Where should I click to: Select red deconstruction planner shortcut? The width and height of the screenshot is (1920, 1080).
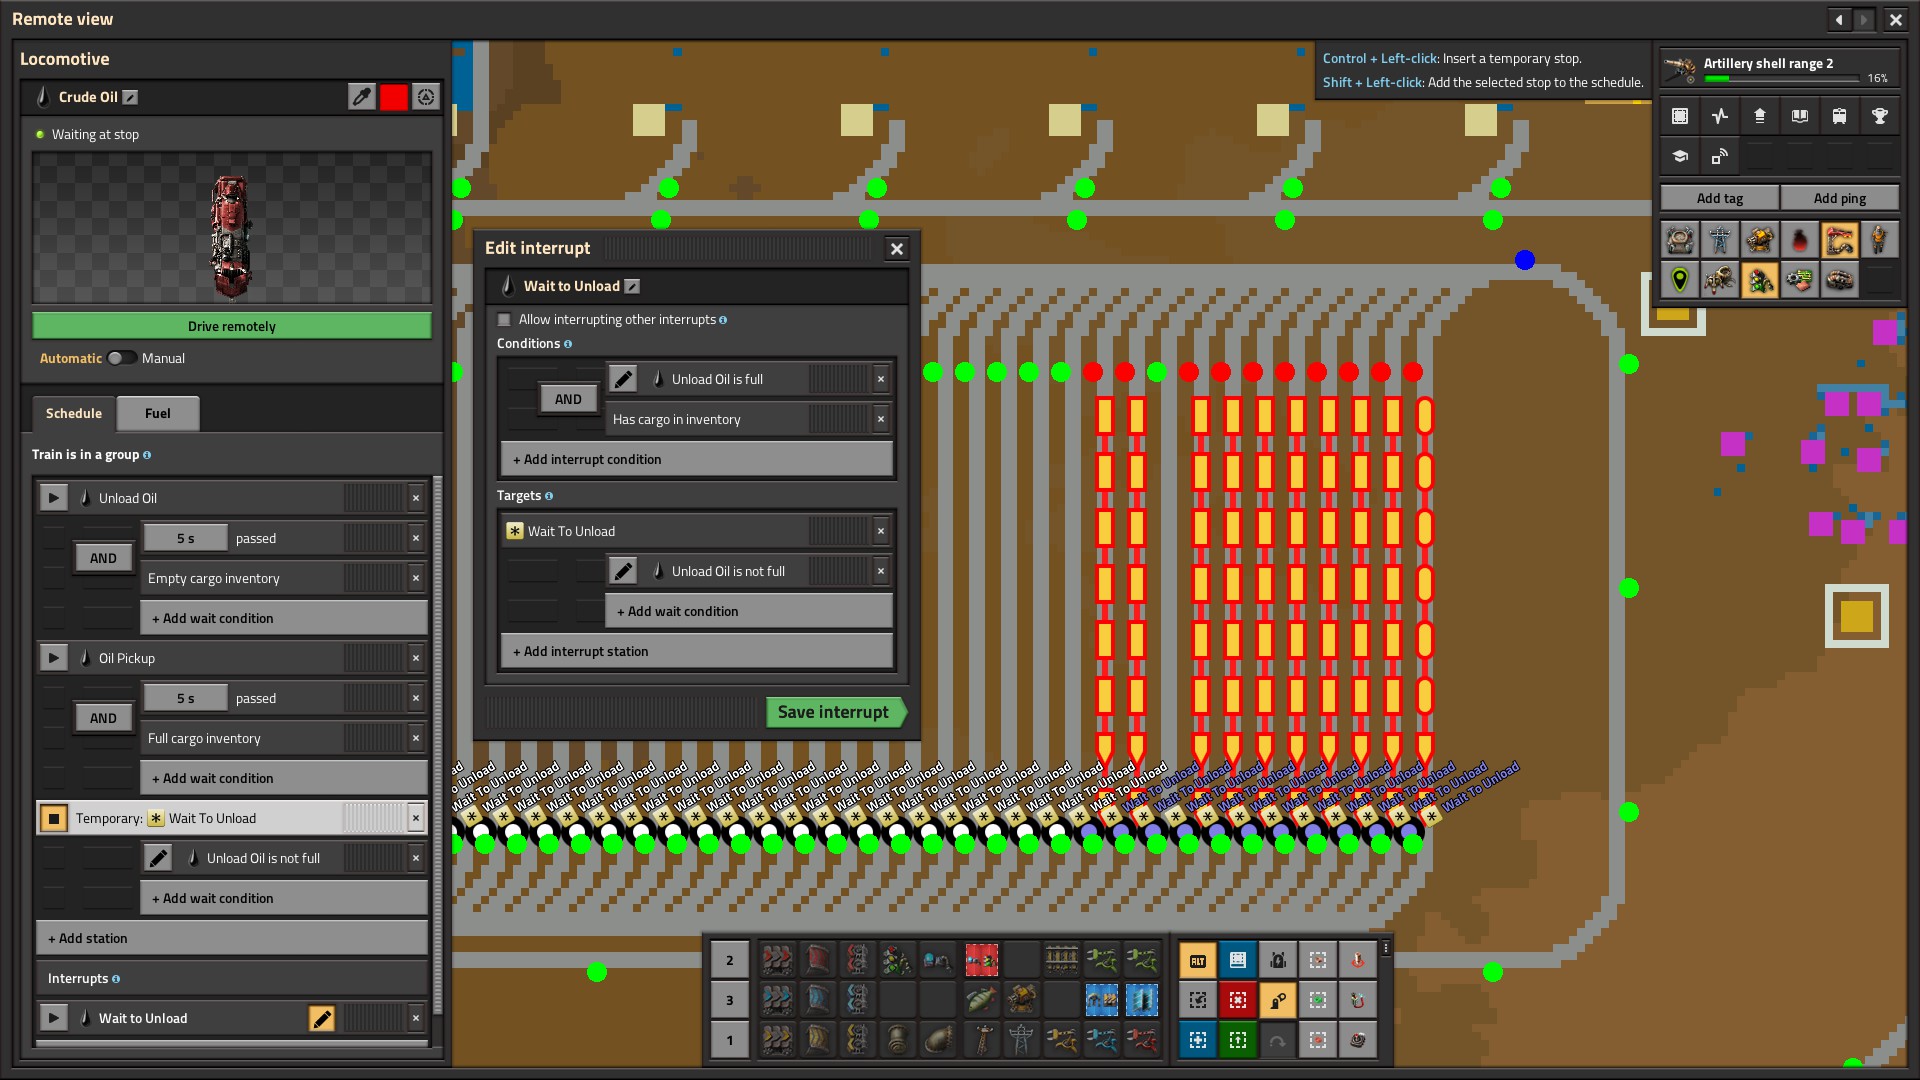(x=1238, y=1000)
